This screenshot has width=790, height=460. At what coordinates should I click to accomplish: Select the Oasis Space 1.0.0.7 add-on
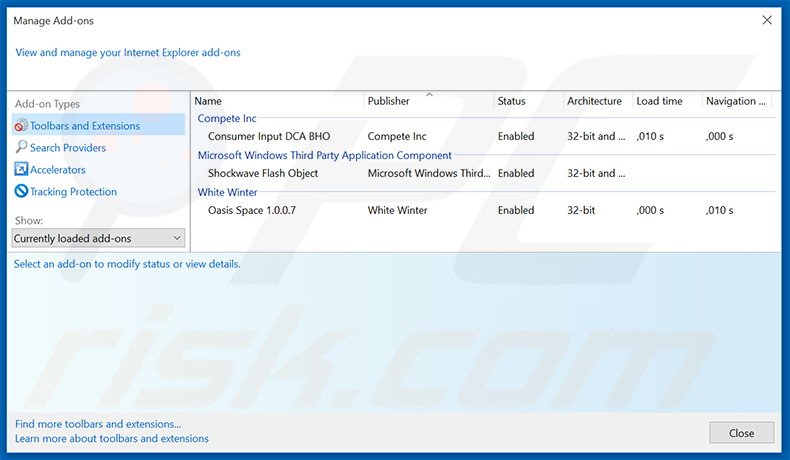[251, 210]
